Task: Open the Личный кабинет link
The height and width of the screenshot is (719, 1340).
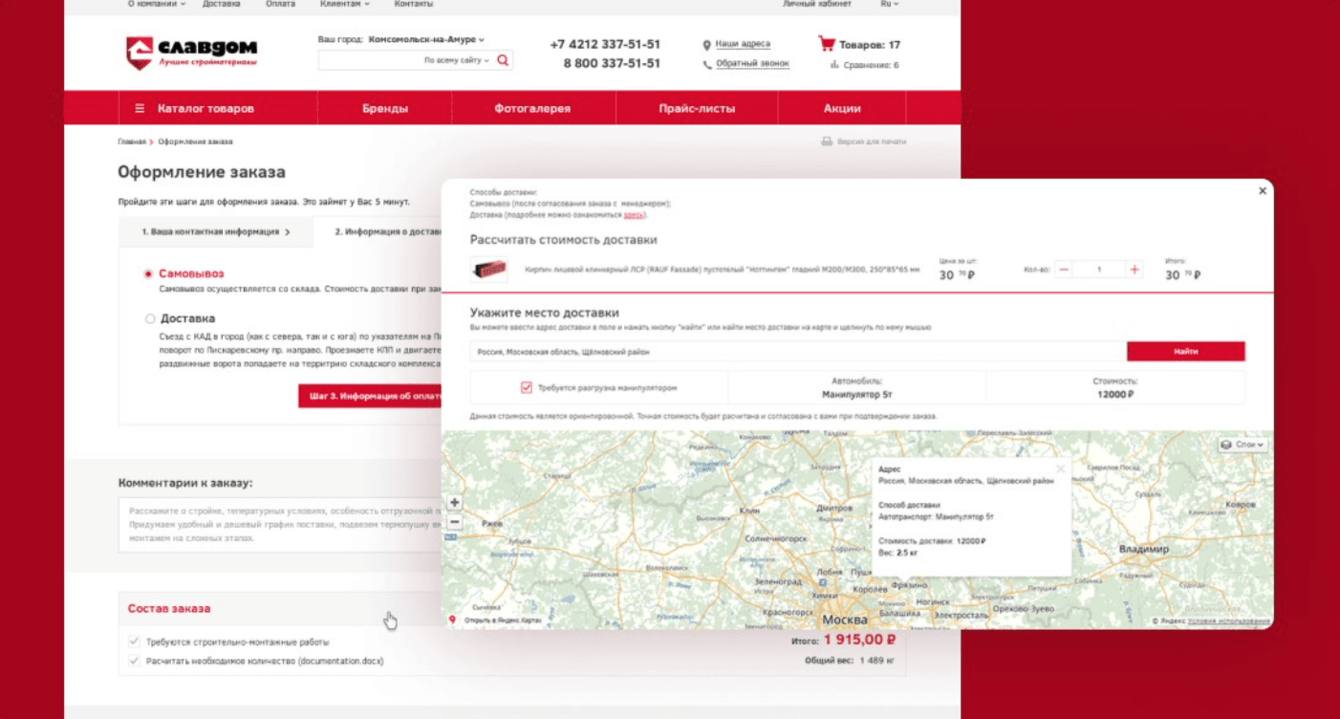Action: tap(817, 4)
